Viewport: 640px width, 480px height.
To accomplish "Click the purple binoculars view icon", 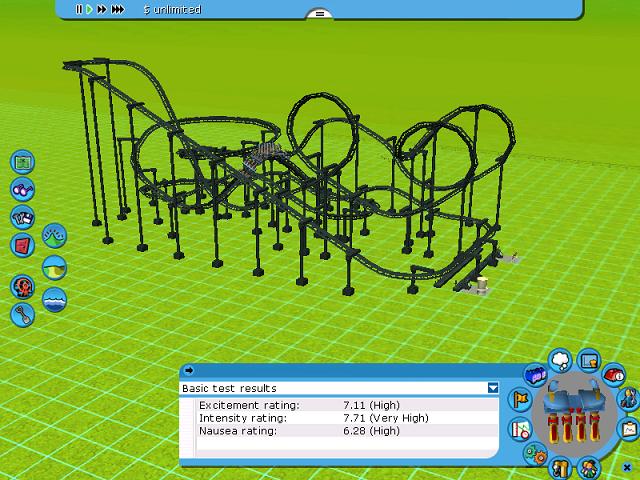I will (x=22, y=189).
